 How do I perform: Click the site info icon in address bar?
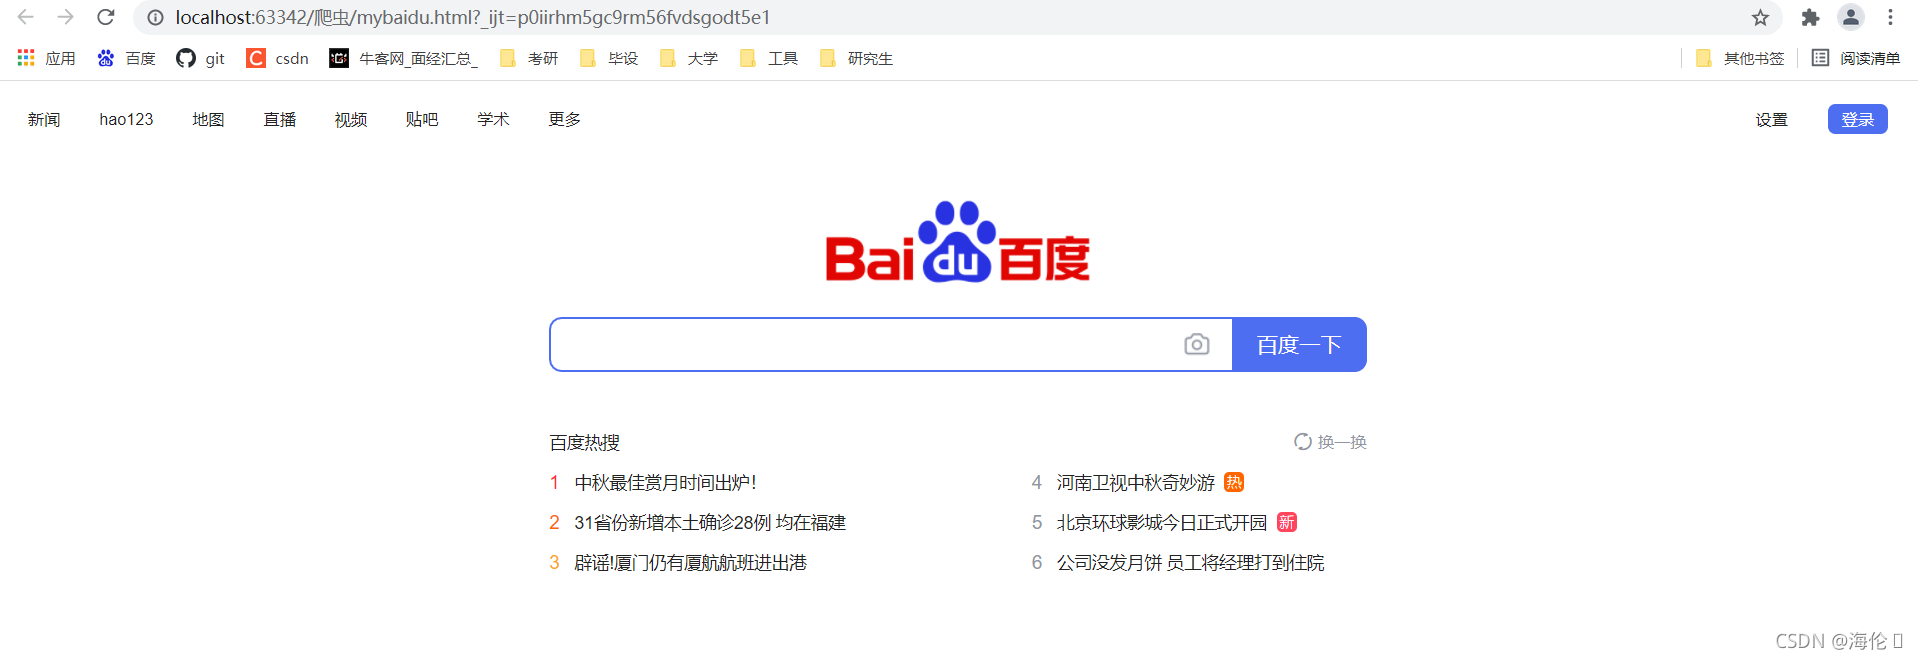[155, 17]
